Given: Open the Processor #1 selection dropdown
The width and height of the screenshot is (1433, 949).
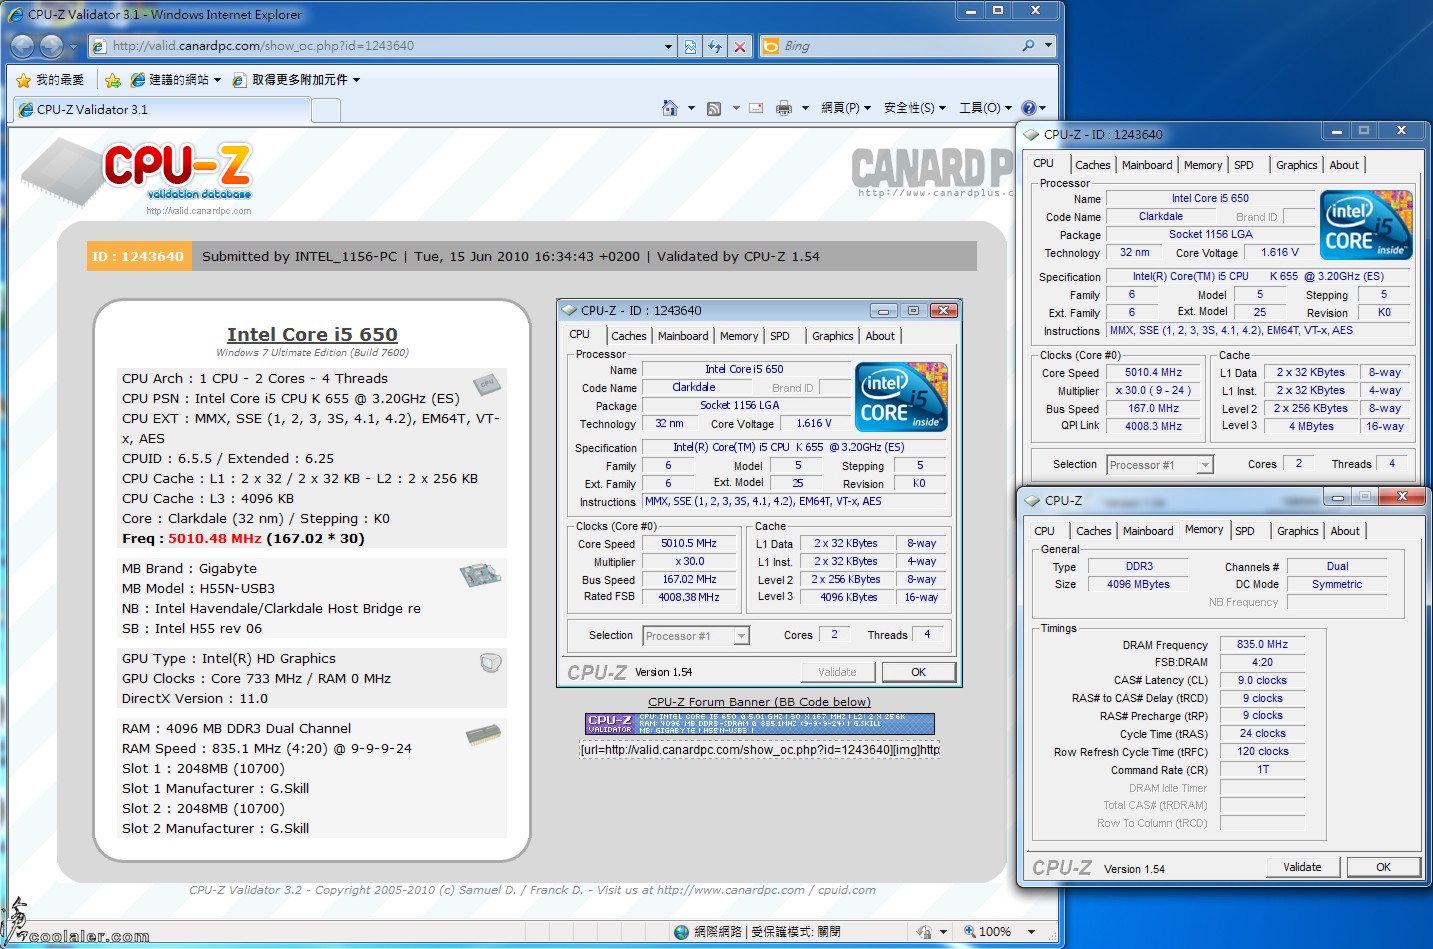Looking at the screenshot, I should click(1160, 465).
